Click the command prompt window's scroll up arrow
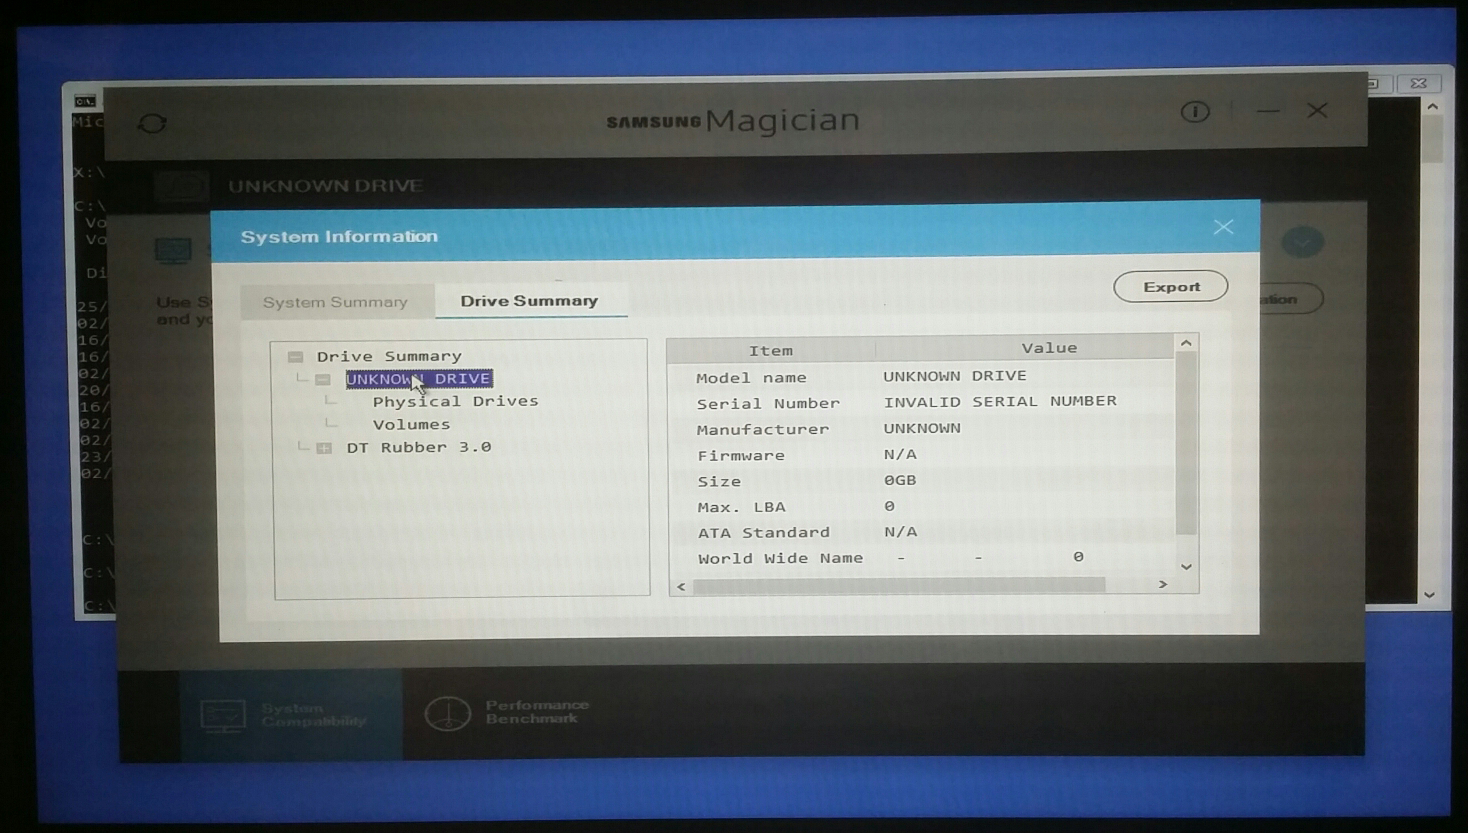This screenshot has height=833, width=1468. coord(1433,106)
